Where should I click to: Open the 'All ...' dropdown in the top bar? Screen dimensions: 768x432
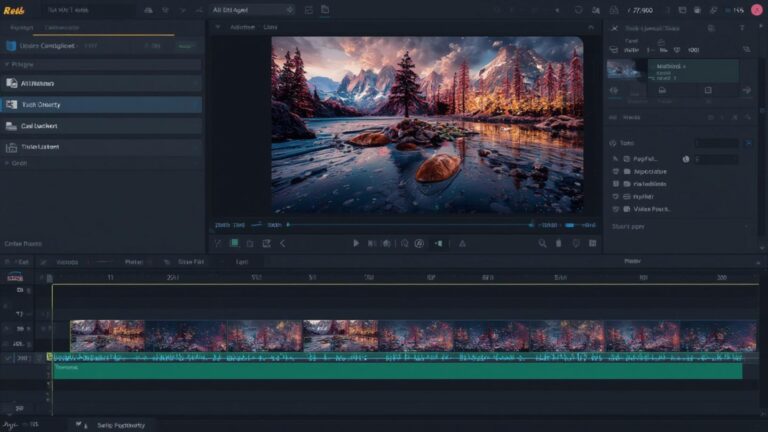pos(253,10)
